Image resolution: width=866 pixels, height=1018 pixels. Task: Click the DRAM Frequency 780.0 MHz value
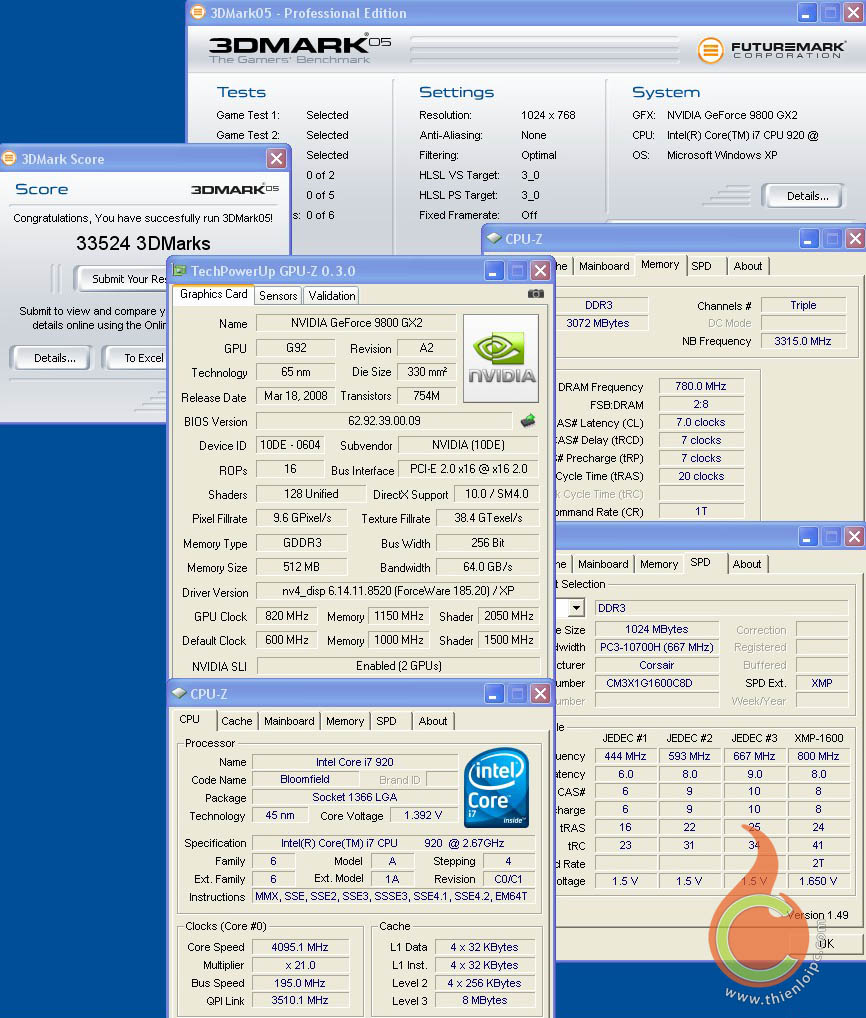coord(700,386)
